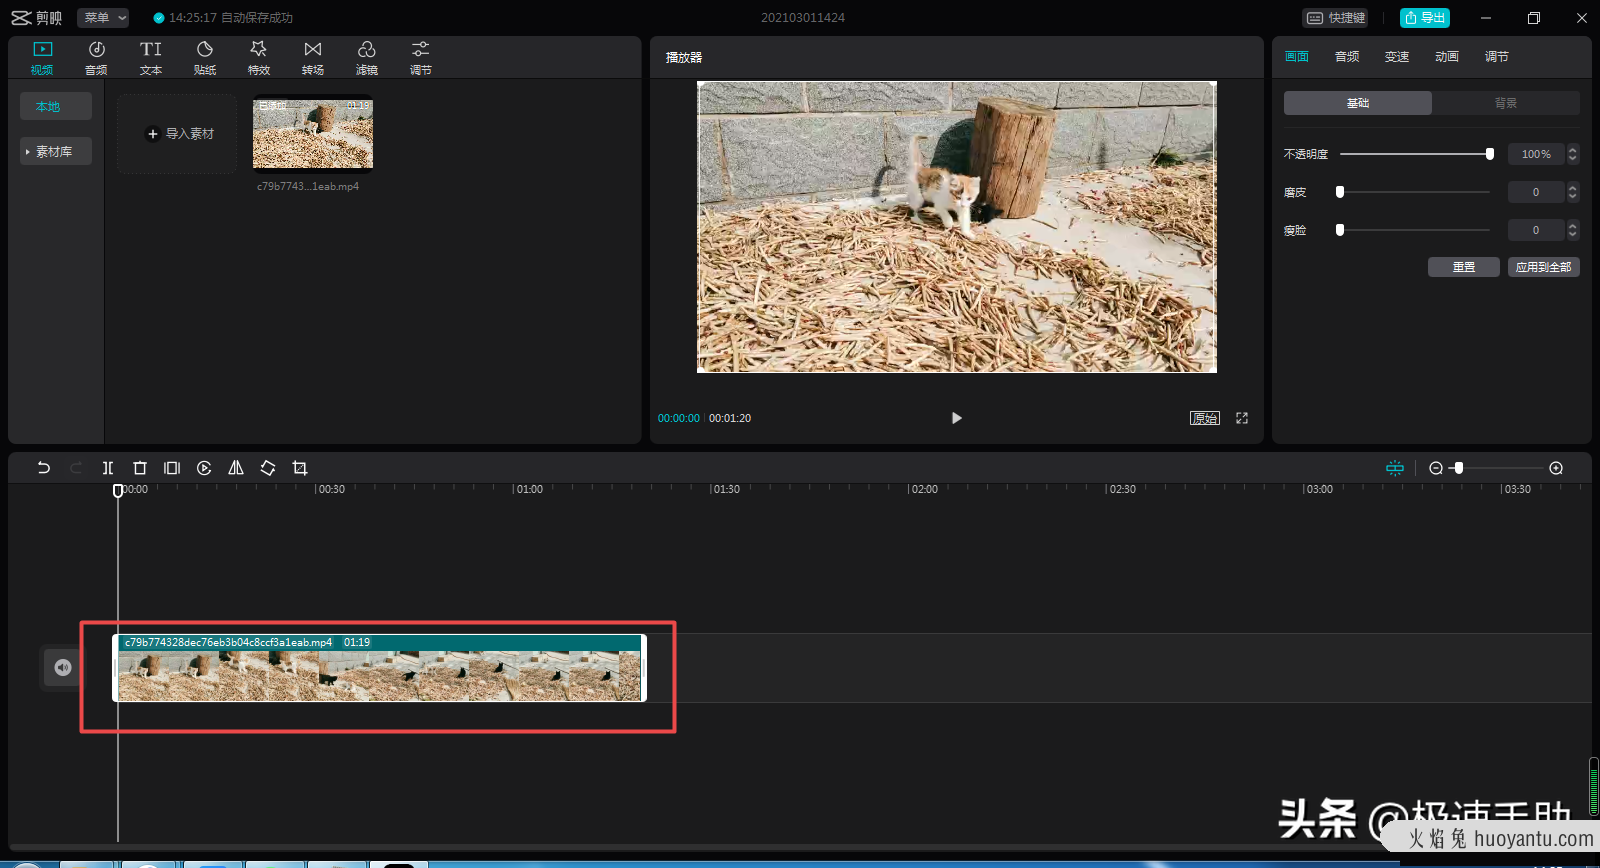Select the 本地 local media button
Viewport: 1600px width, 868px height.
point(56,106)
